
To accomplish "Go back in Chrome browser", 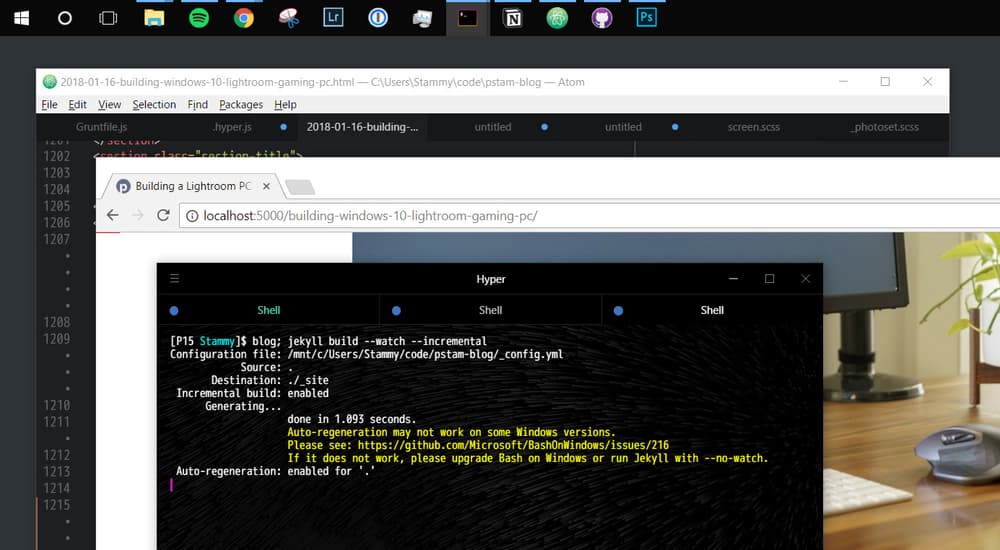I will tap(113, 215).
